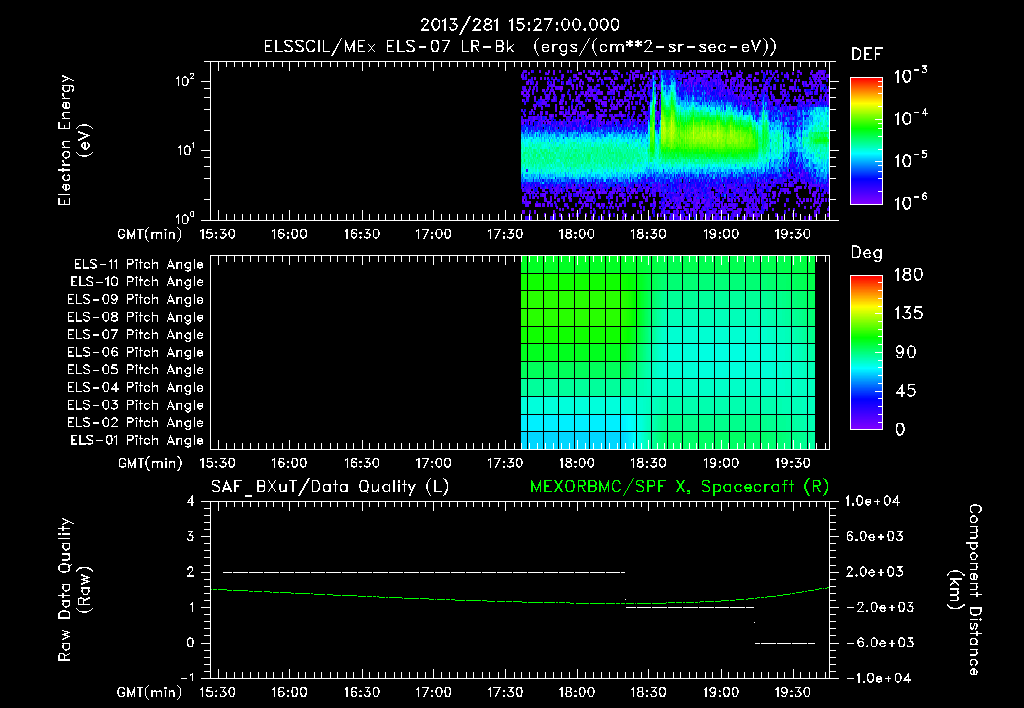
Task: Click the 18:00 tick label under the spectrogram
Action: 576,234
